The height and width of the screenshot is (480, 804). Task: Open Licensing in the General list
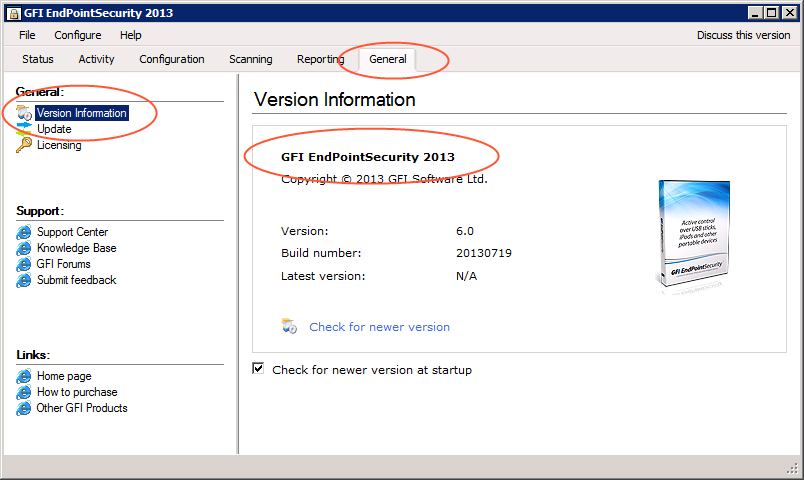point(59,145)
